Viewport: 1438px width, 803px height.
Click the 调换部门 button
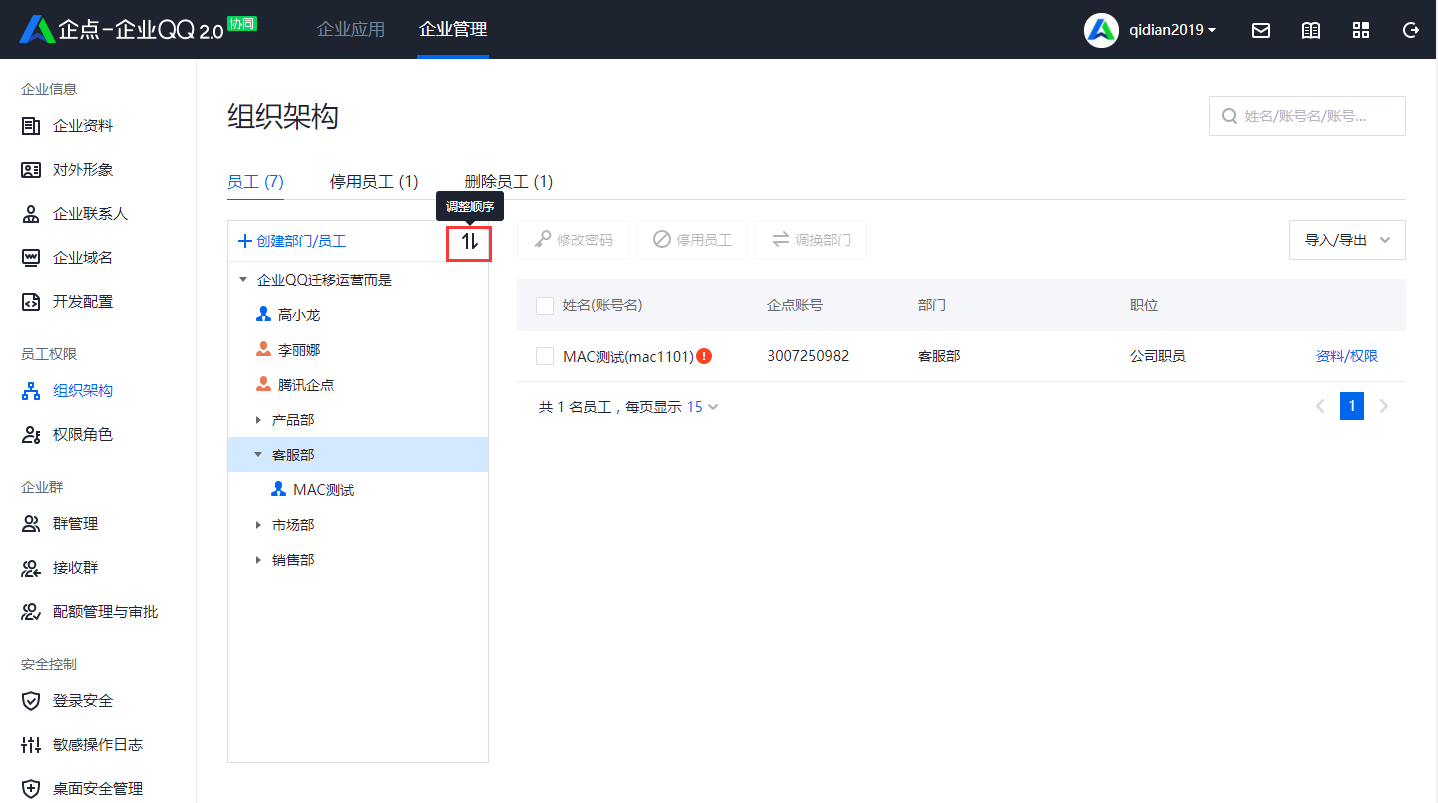click(x=811, y=240)
